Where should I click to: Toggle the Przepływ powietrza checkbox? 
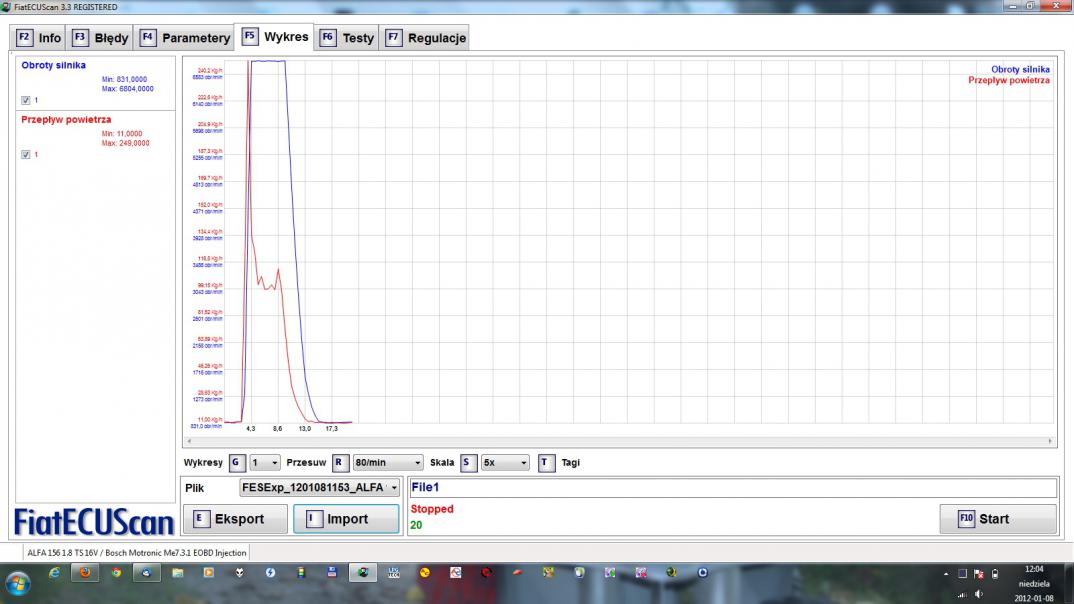[26, 154]
